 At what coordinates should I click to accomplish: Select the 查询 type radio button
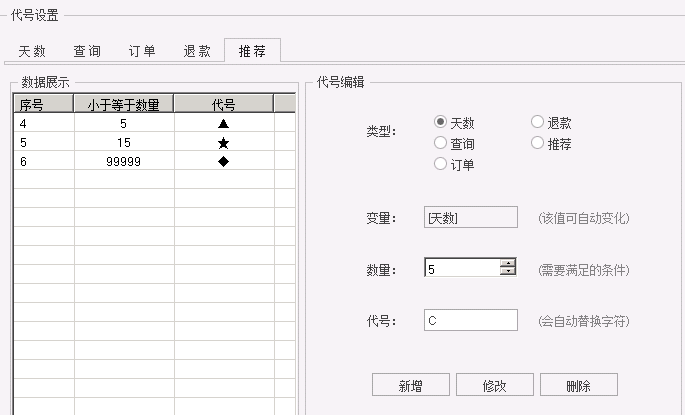(x=440, y=143)
